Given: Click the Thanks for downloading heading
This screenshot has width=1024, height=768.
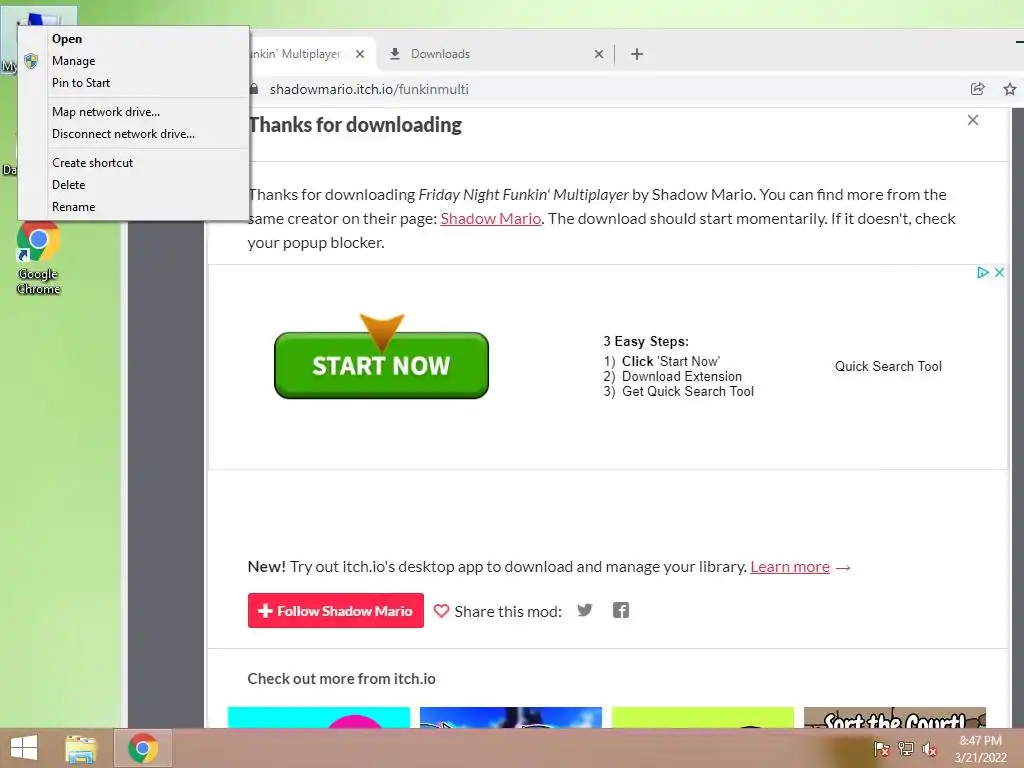Looking at the screenshot, I should coord(355,125).
